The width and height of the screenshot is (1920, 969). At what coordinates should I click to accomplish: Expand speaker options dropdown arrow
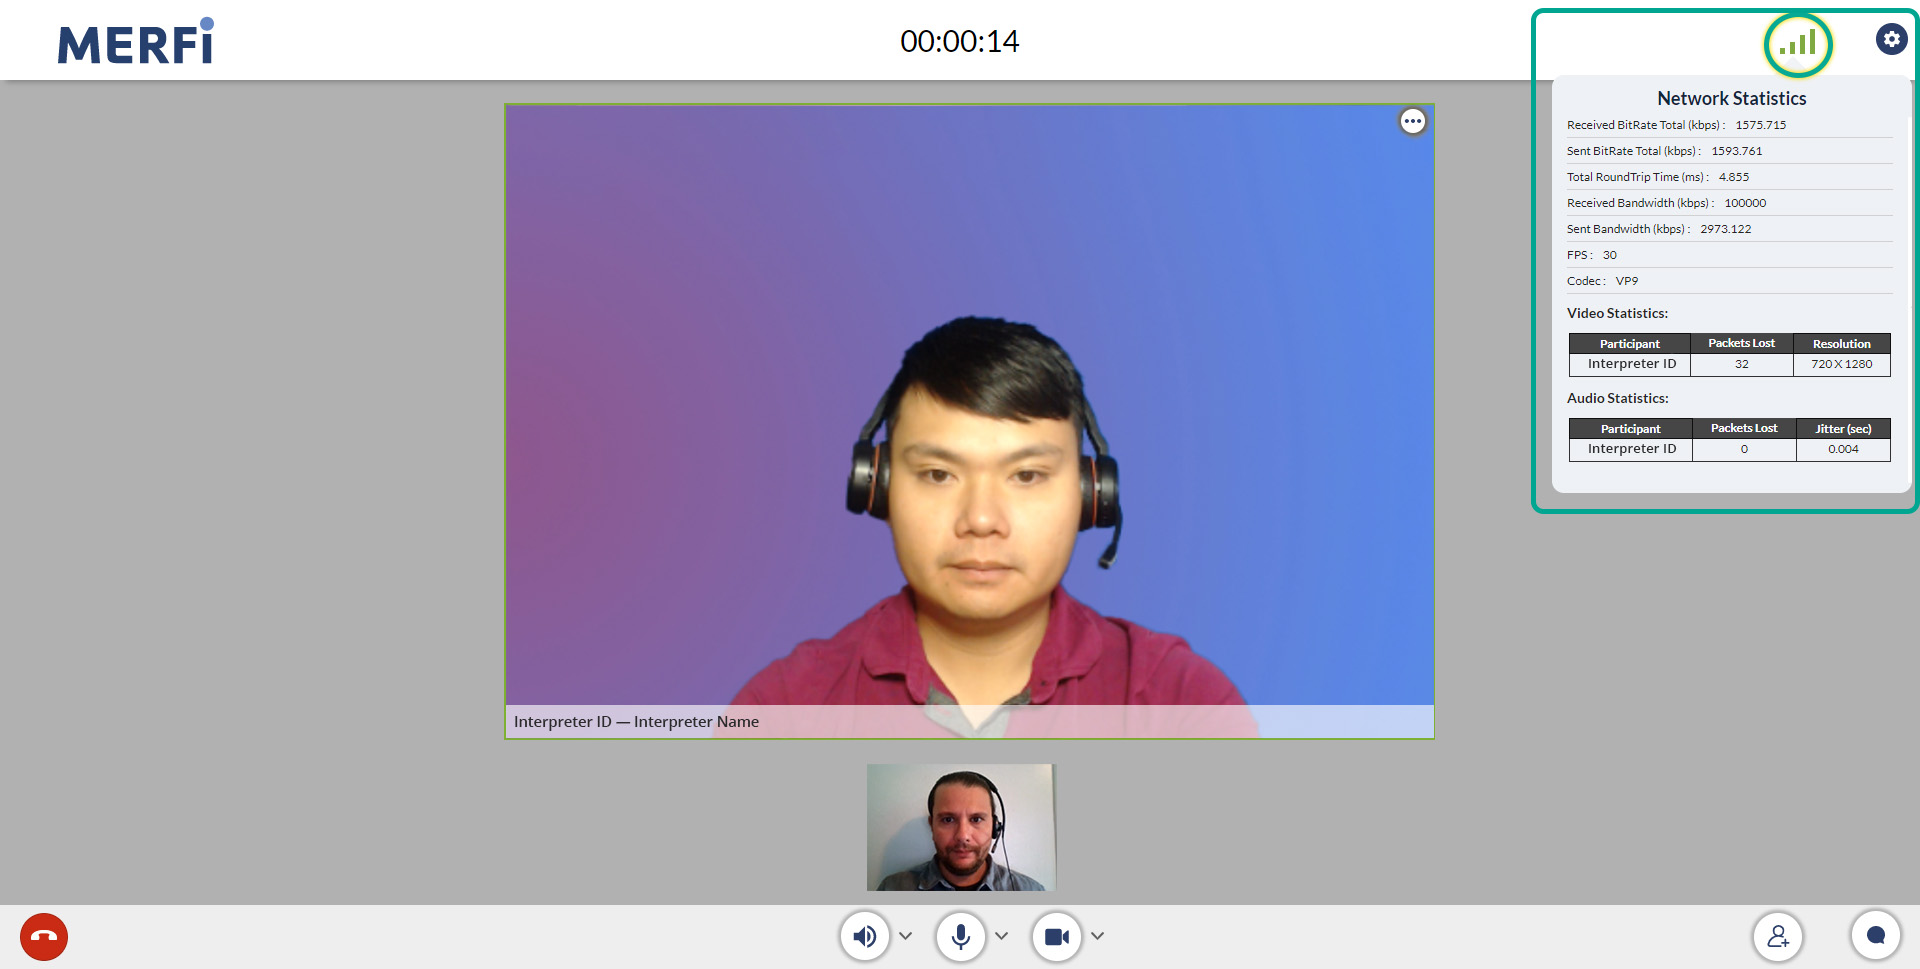click(906, 936)
